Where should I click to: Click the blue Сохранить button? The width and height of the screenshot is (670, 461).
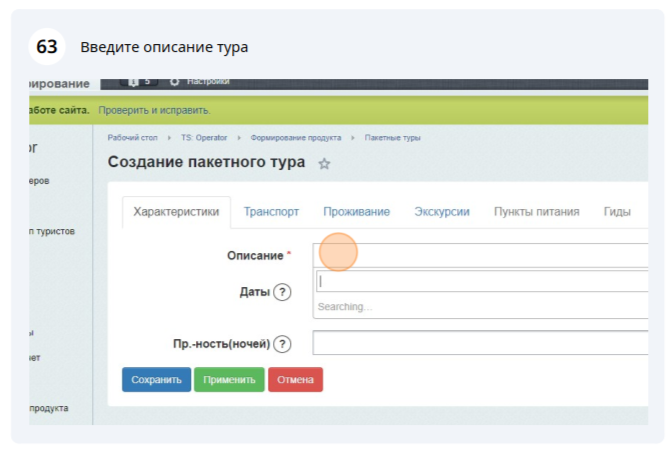[156, 379]
